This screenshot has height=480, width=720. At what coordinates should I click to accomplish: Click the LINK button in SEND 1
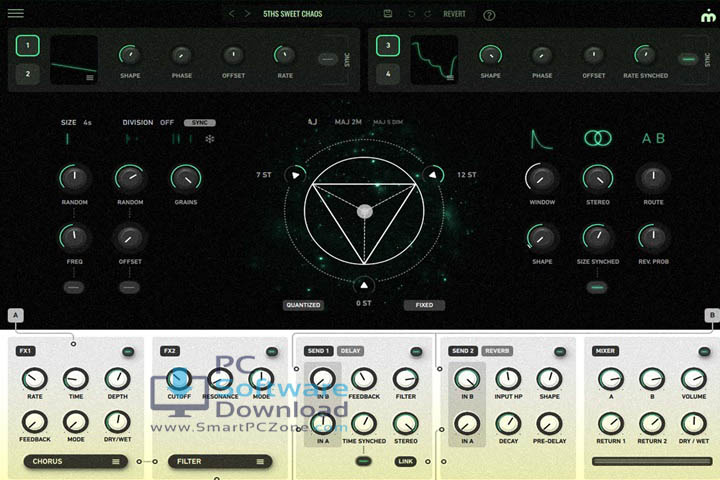pyautogui.click(x=405, y=461)
